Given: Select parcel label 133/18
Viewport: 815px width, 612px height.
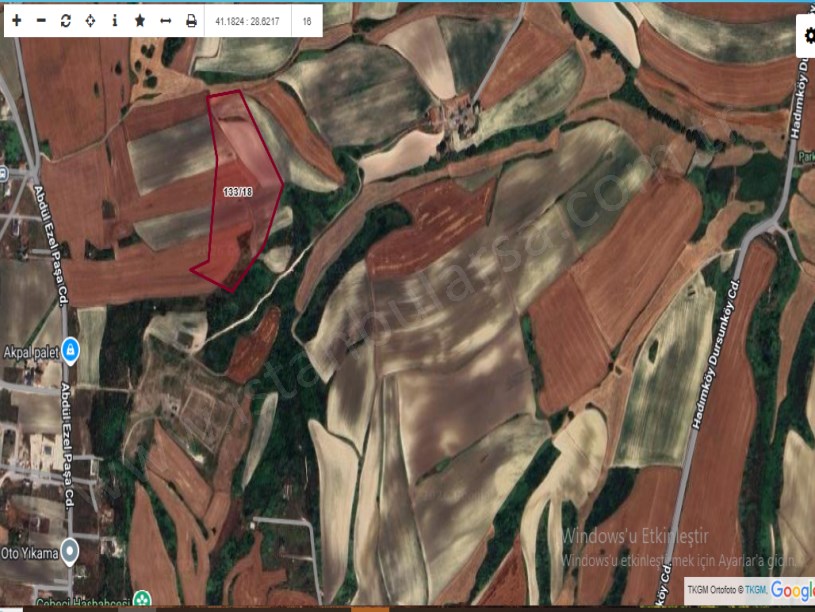Looking at the screenshot, I should point(238,190).
